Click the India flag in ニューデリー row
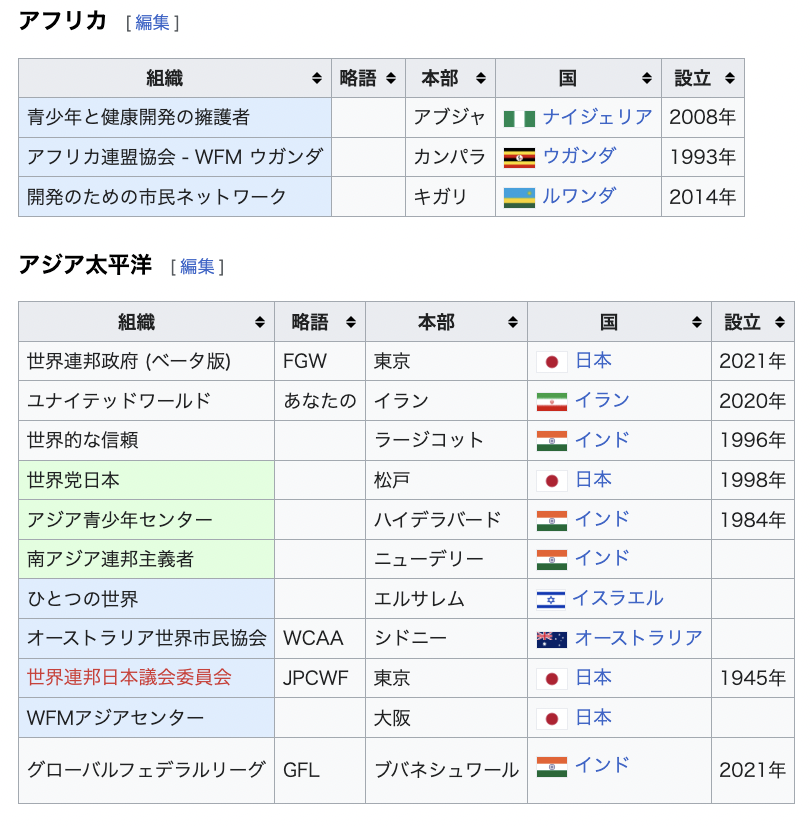 pos(552,560)
